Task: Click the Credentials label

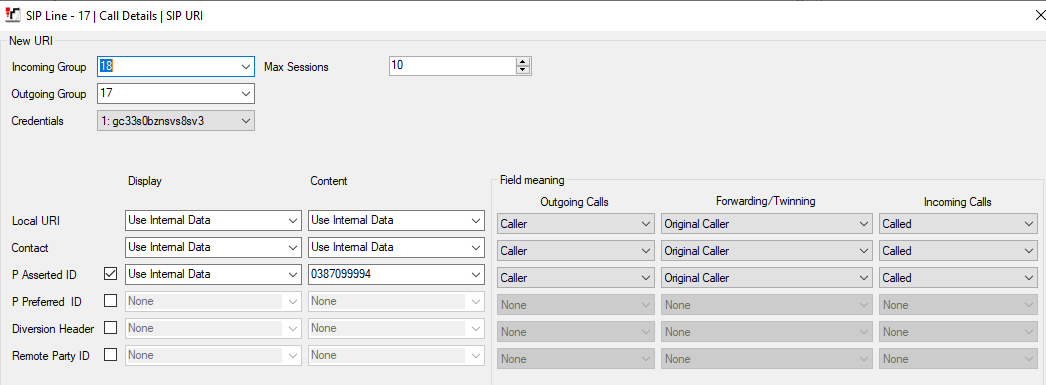Action: [38, 121]
